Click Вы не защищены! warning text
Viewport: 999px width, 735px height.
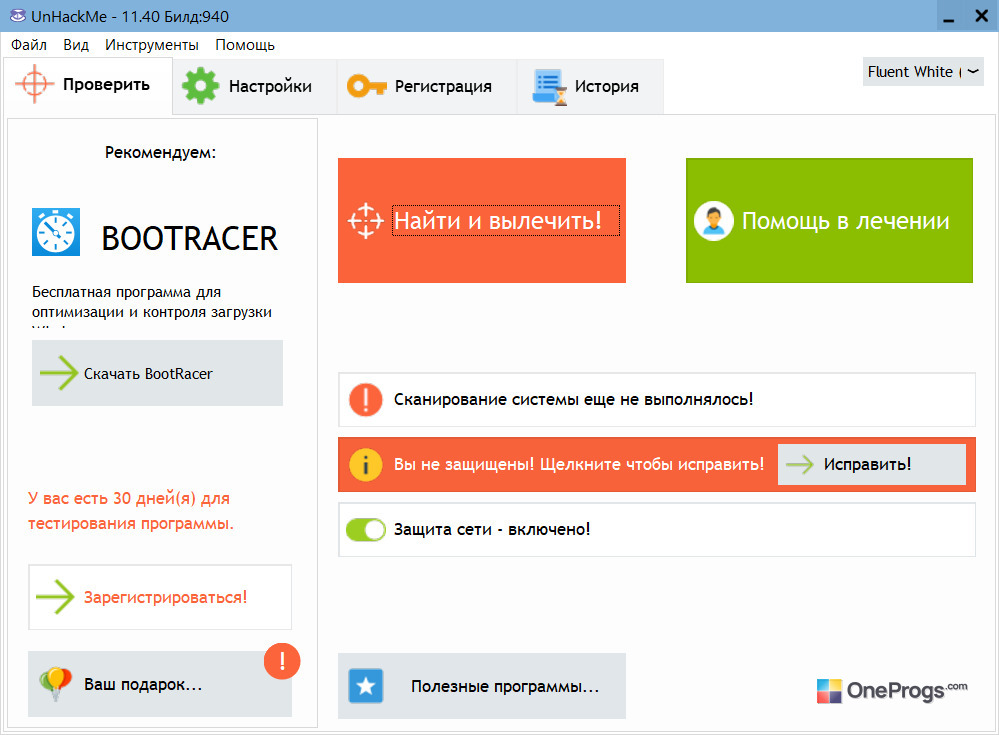click(579, 464)
